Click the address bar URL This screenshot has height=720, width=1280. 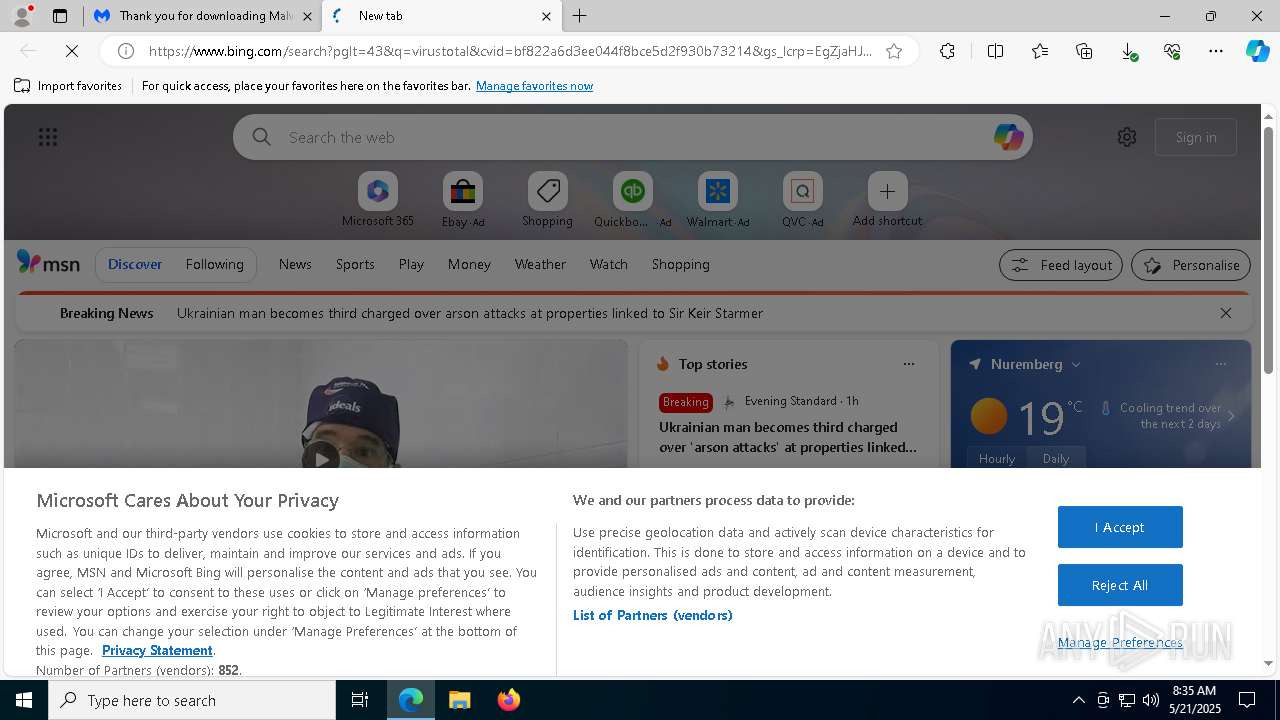point(510,51)
